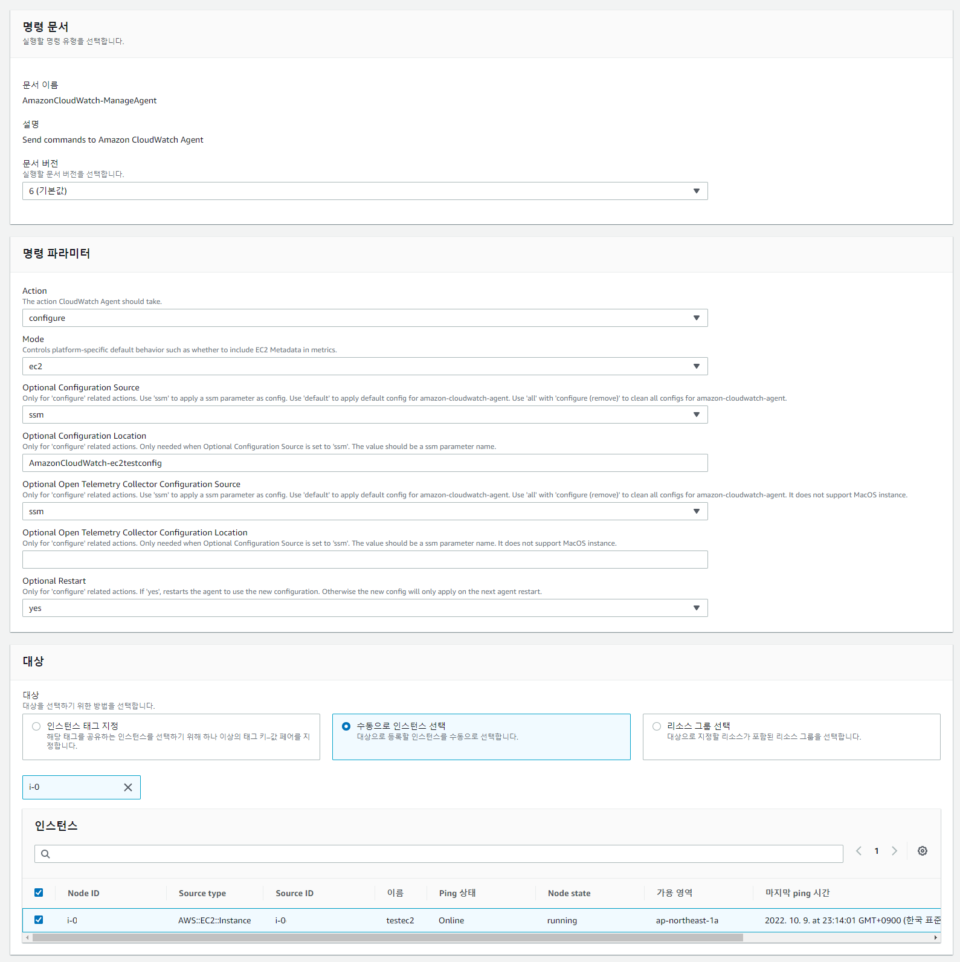This screenshot has height=962, width=960.
Task: Click the empty Open Telemetry Configuration Location field
Action: pyautogui.click(x=366, y=558)
